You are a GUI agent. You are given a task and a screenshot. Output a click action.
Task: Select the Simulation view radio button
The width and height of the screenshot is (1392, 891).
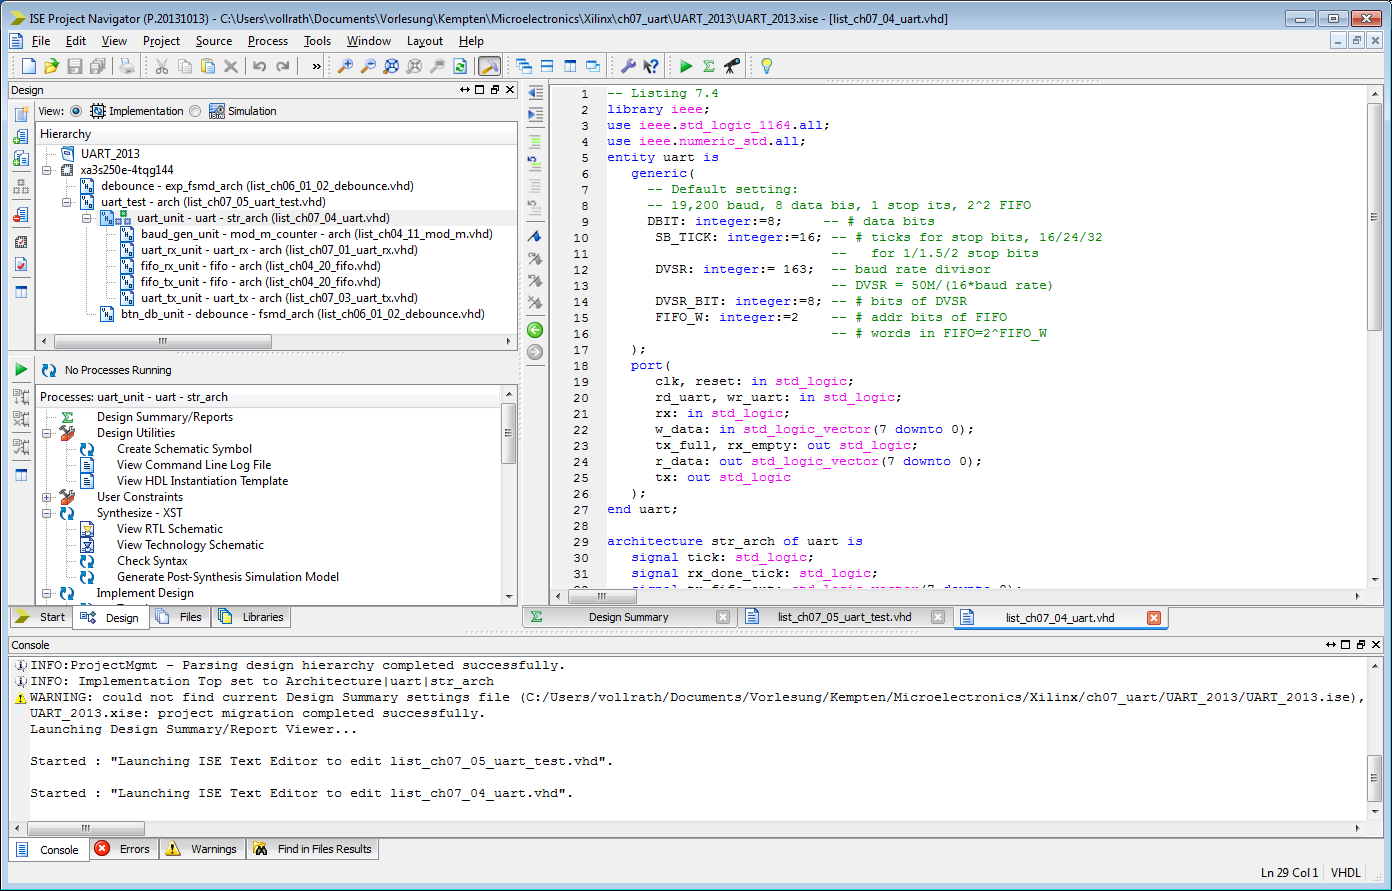click(195, 111)
